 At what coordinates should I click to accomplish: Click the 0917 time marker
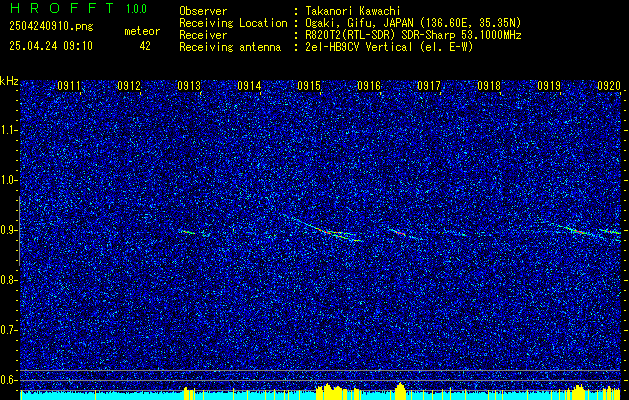tap(429, 85)
